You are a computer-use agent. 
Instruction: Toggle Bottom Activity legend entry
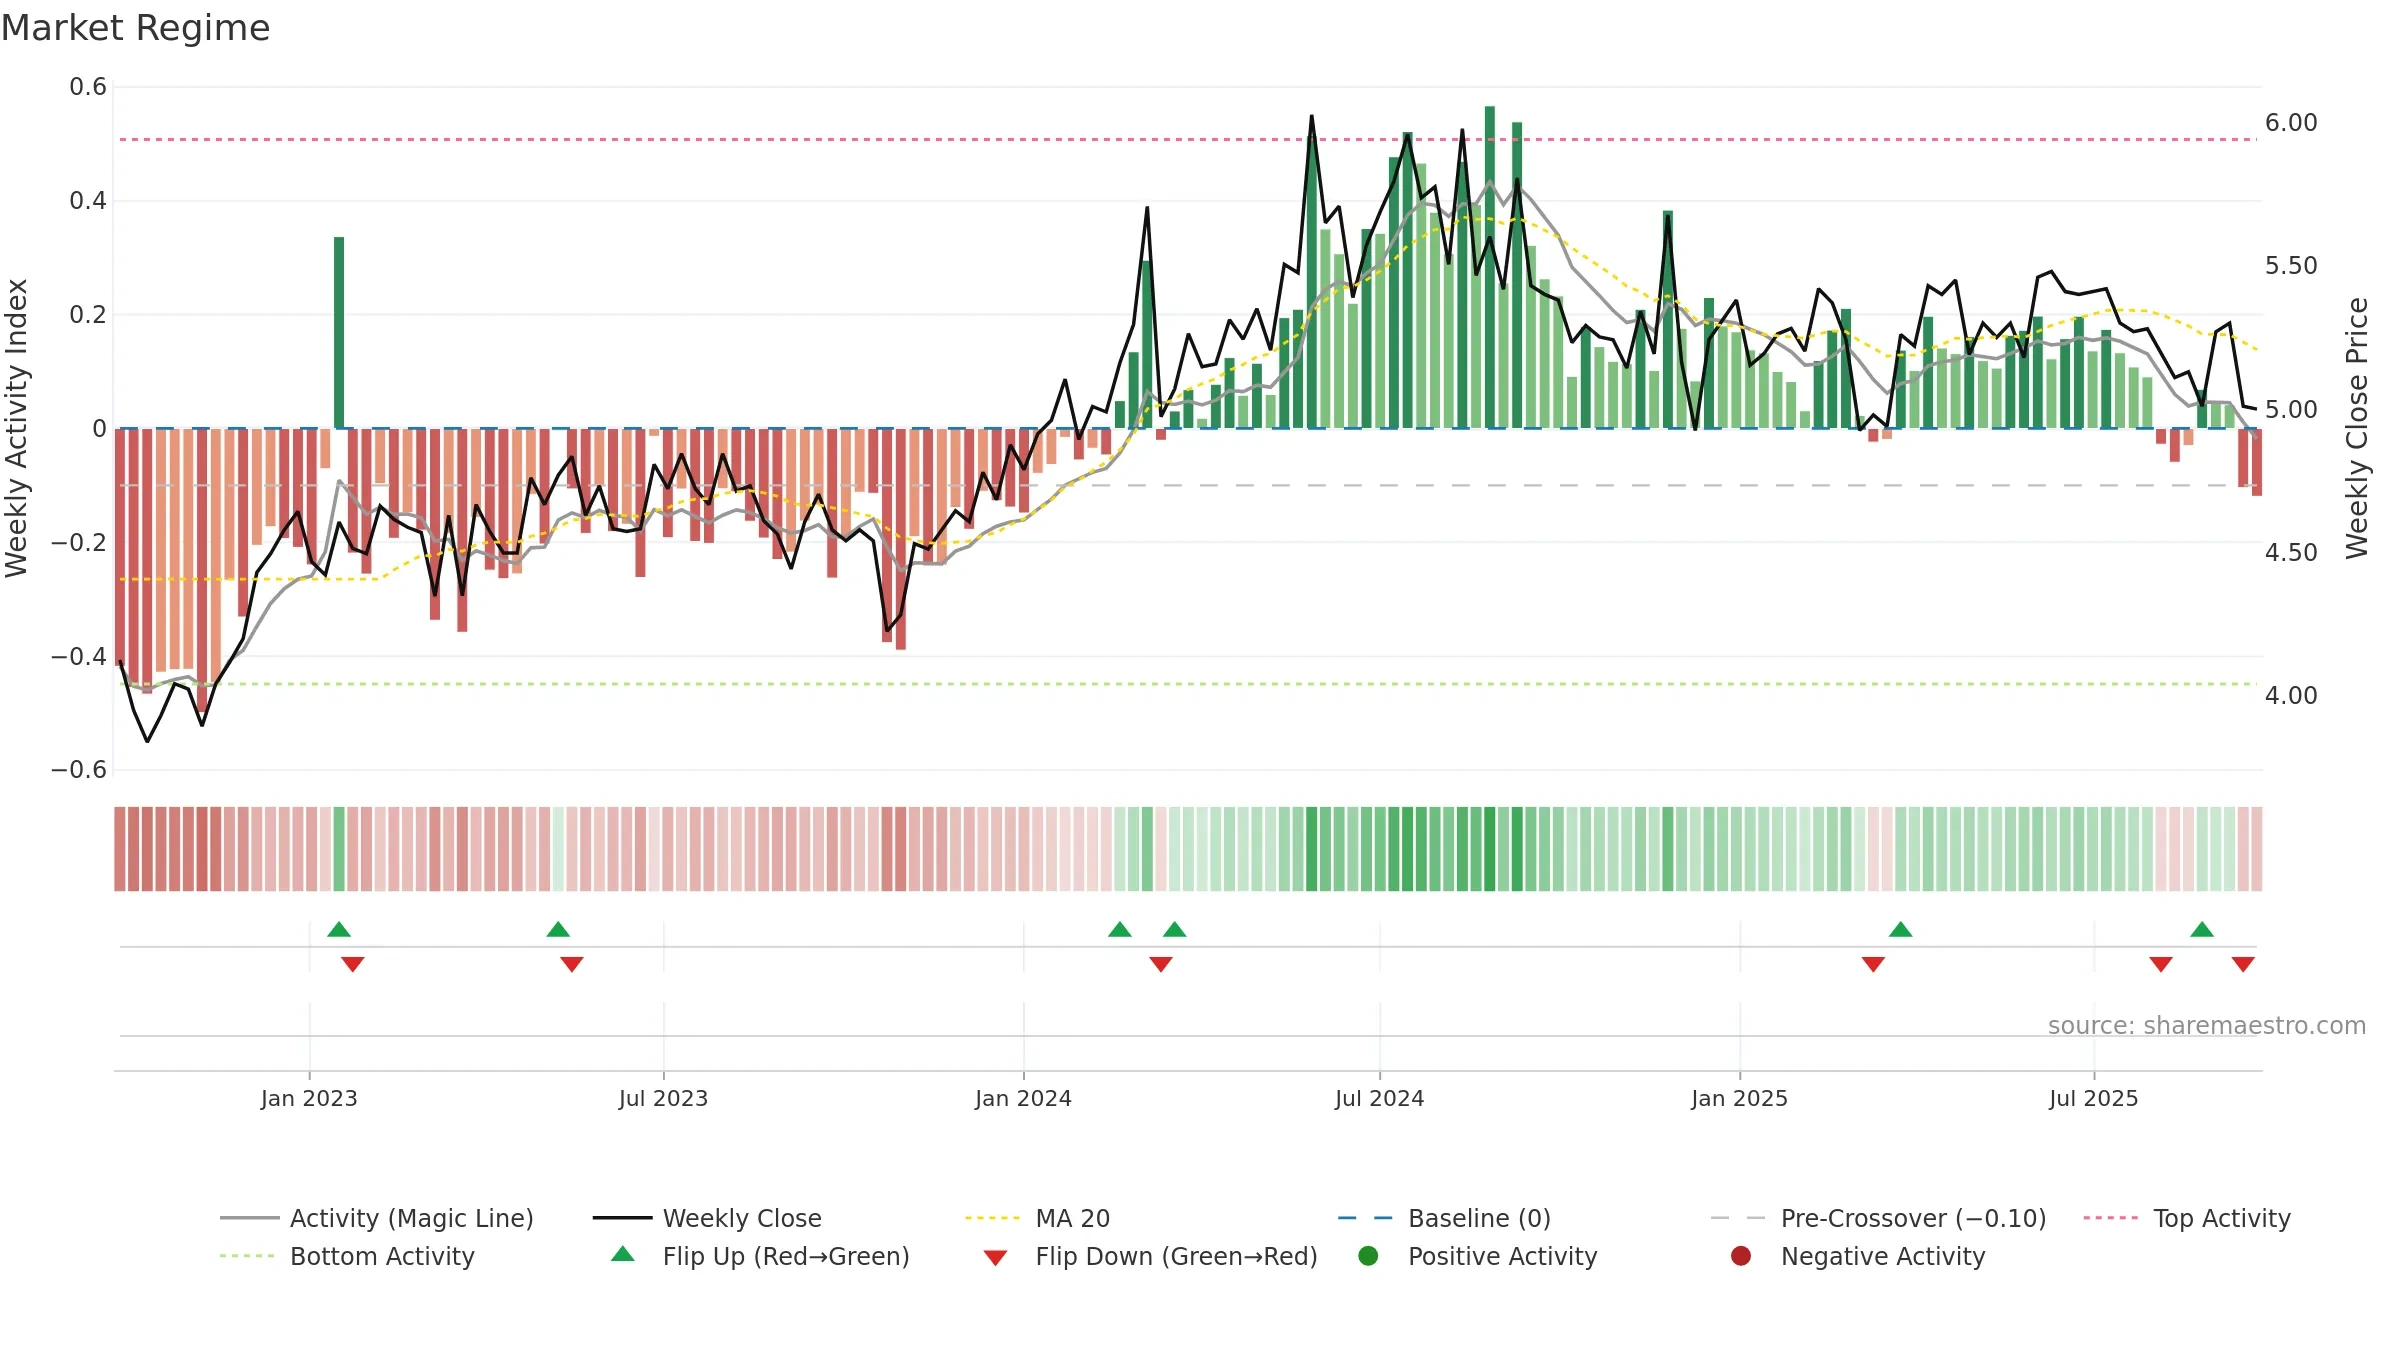[x=347, y=1256]
